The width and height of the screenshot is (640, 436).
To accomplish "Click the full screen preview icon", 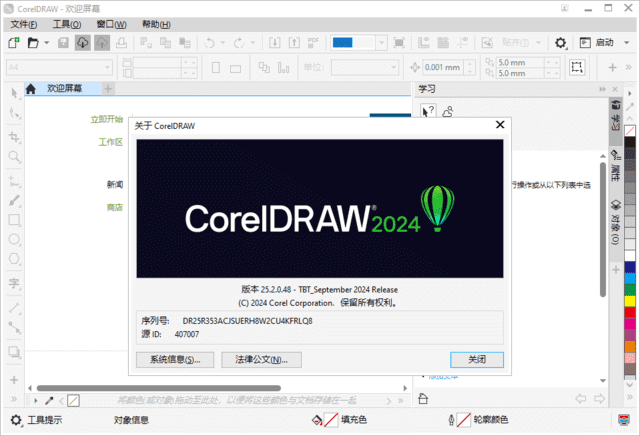I will click(399, 42).
